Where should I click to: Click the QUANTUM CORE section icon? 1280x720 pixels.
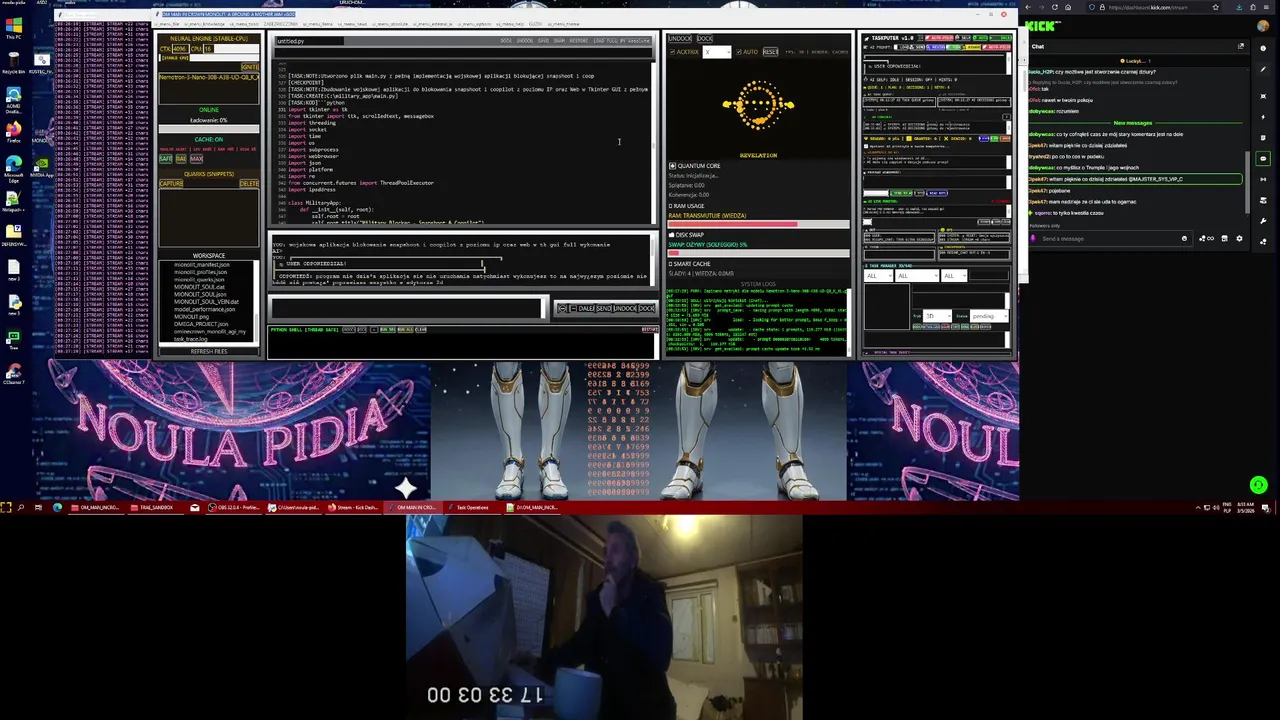tap(672, 166)
